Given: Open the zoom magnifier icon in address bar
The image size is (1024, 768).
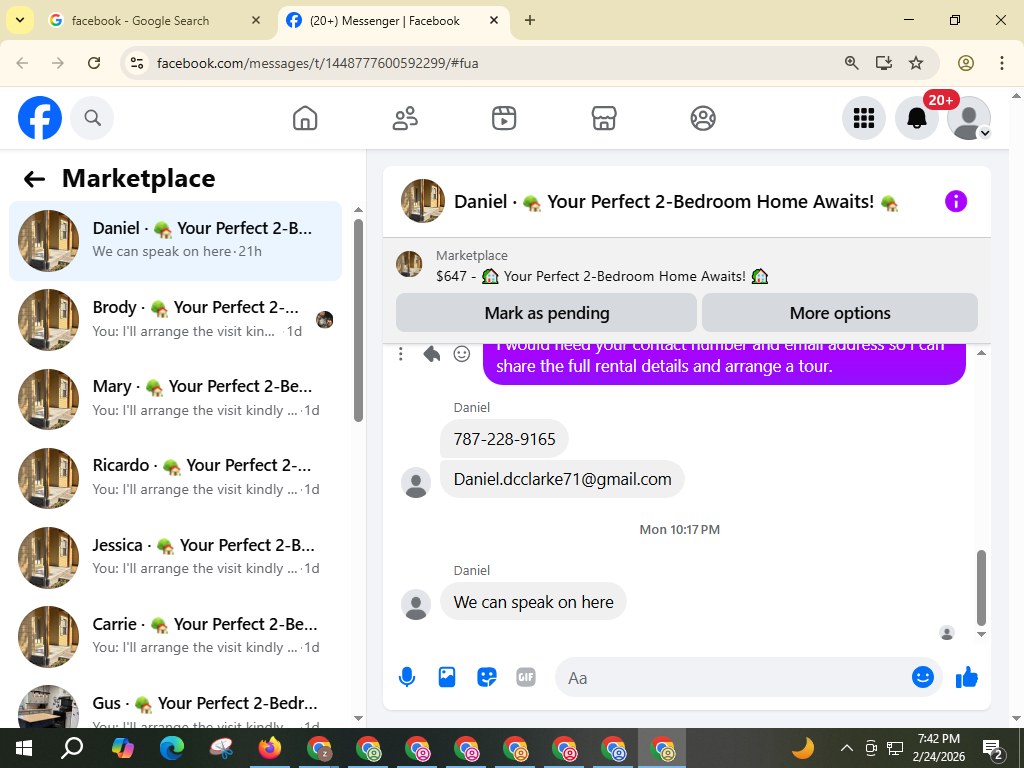Looking at the screenshot, I should [x=851, y=63].
